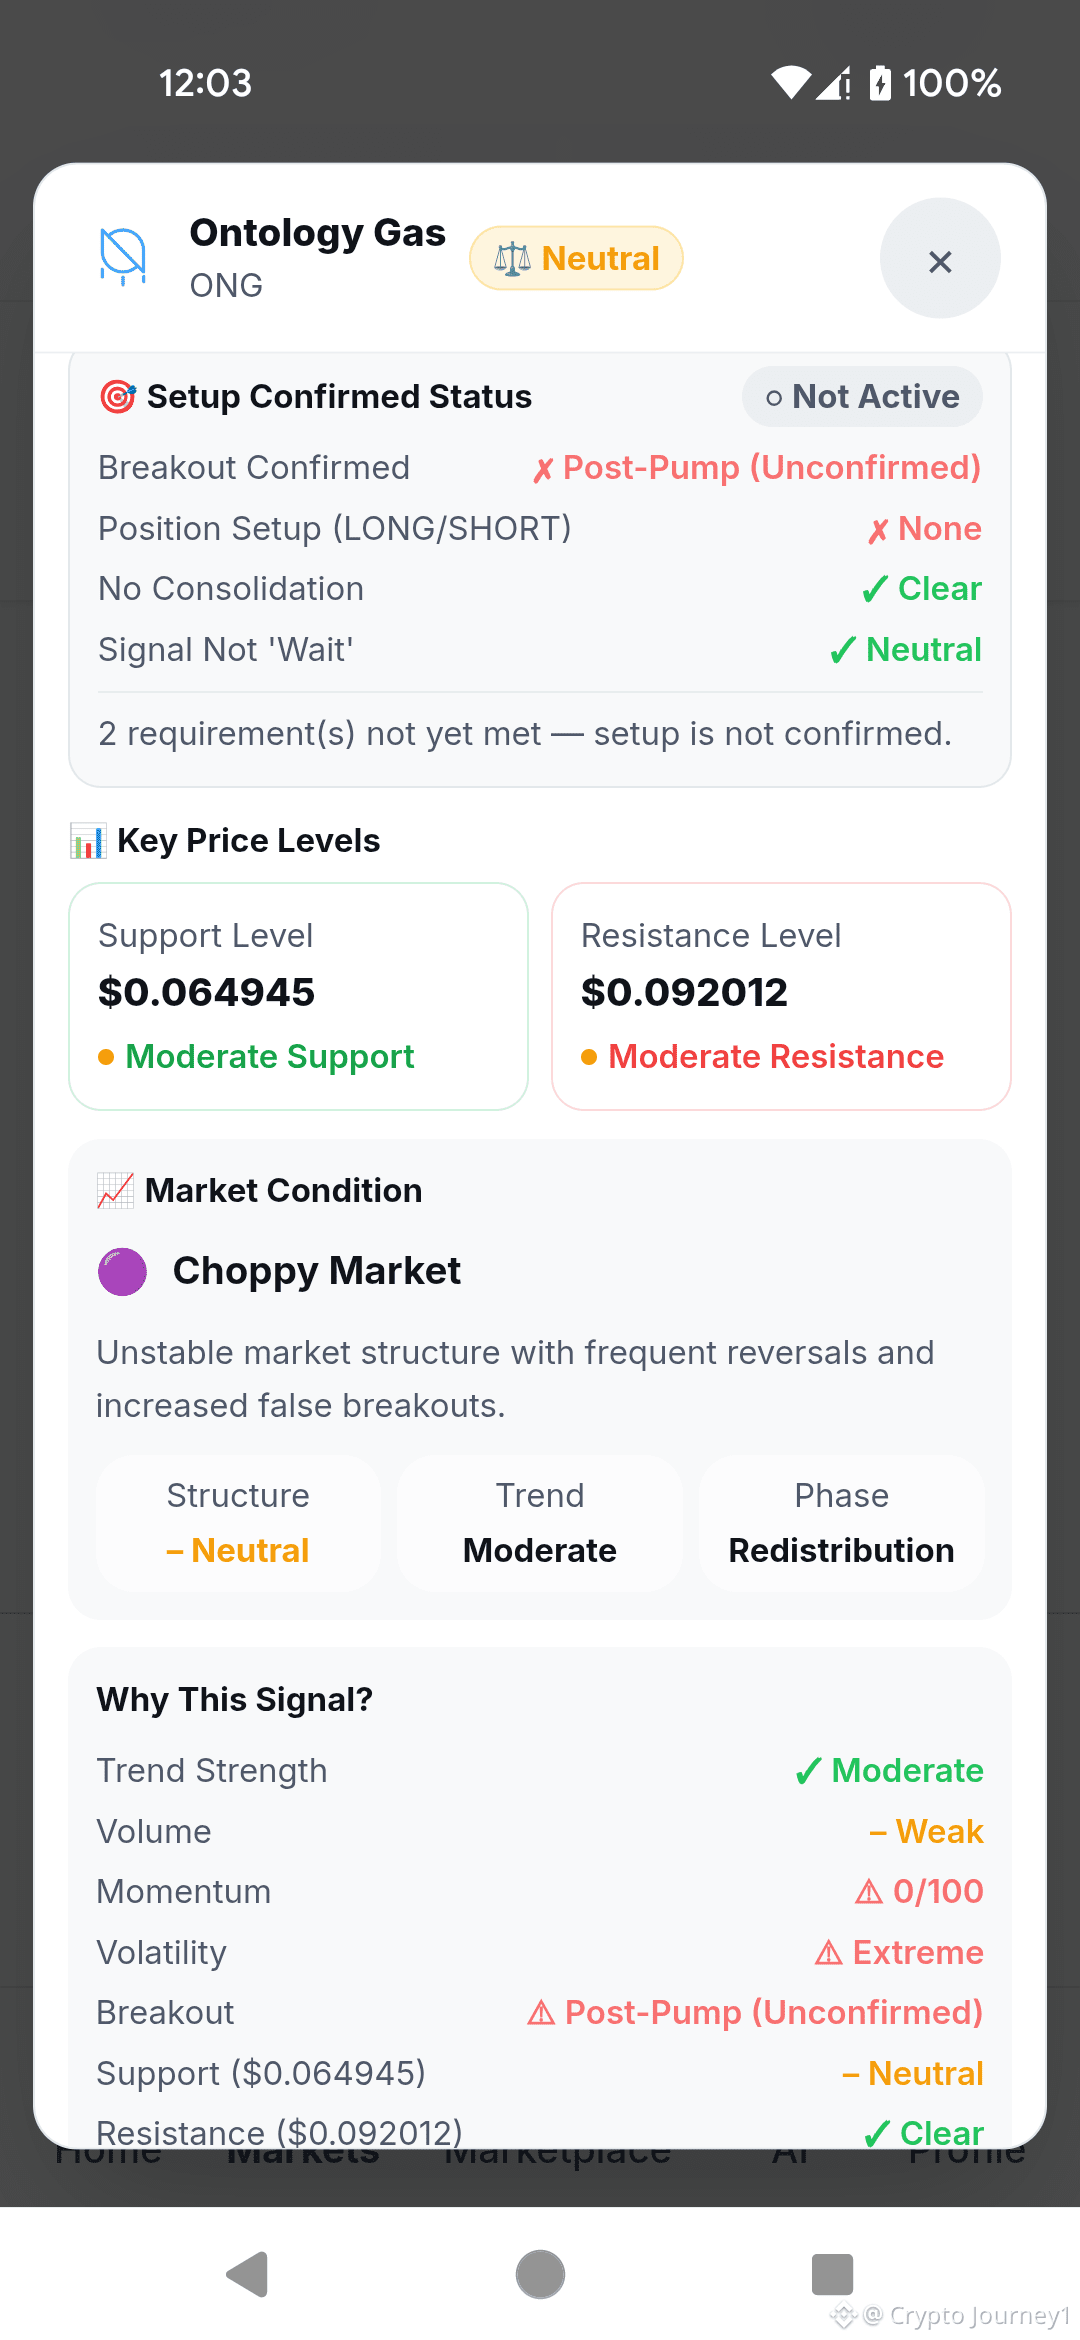Tap the Android home circle button
Viewport: 1080px width, 2340px height.
tap(540, 2275)
